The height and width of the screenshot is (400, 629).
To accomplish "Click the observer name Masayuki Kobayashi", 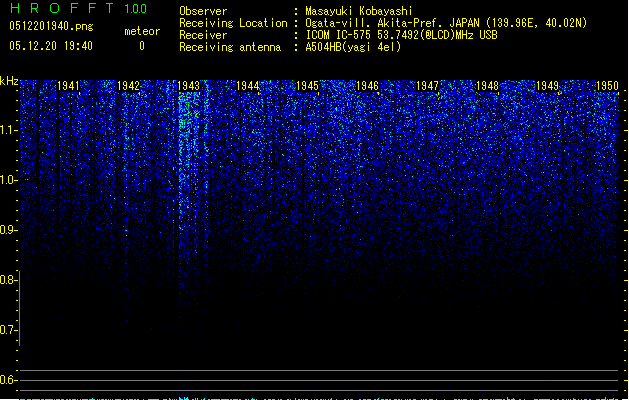I will (359, 11).
